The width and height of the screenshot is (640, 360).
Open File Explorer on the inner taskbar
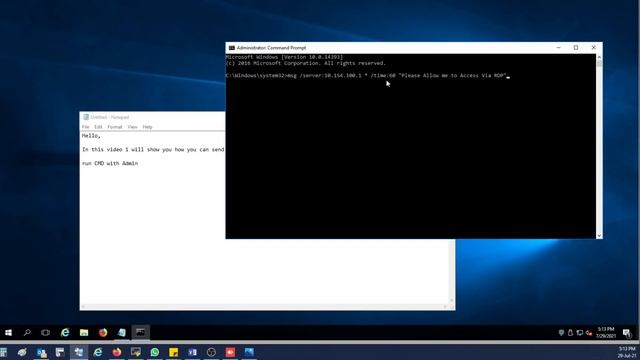click(x=84, y=333)
